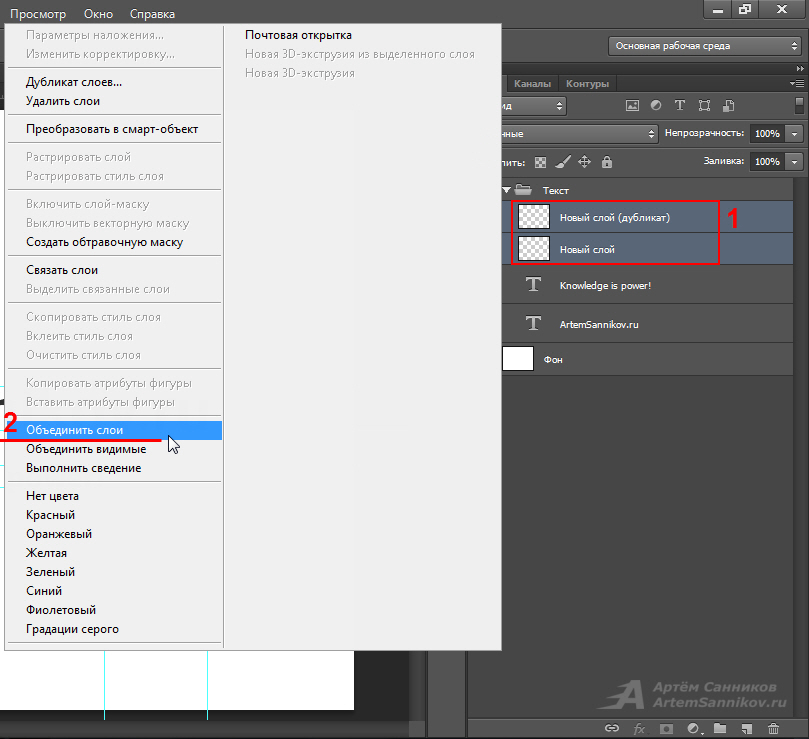Choose Создать обтравочную маску
The width and height of the screenshot is (809, 739).
(x=114, y=242)
